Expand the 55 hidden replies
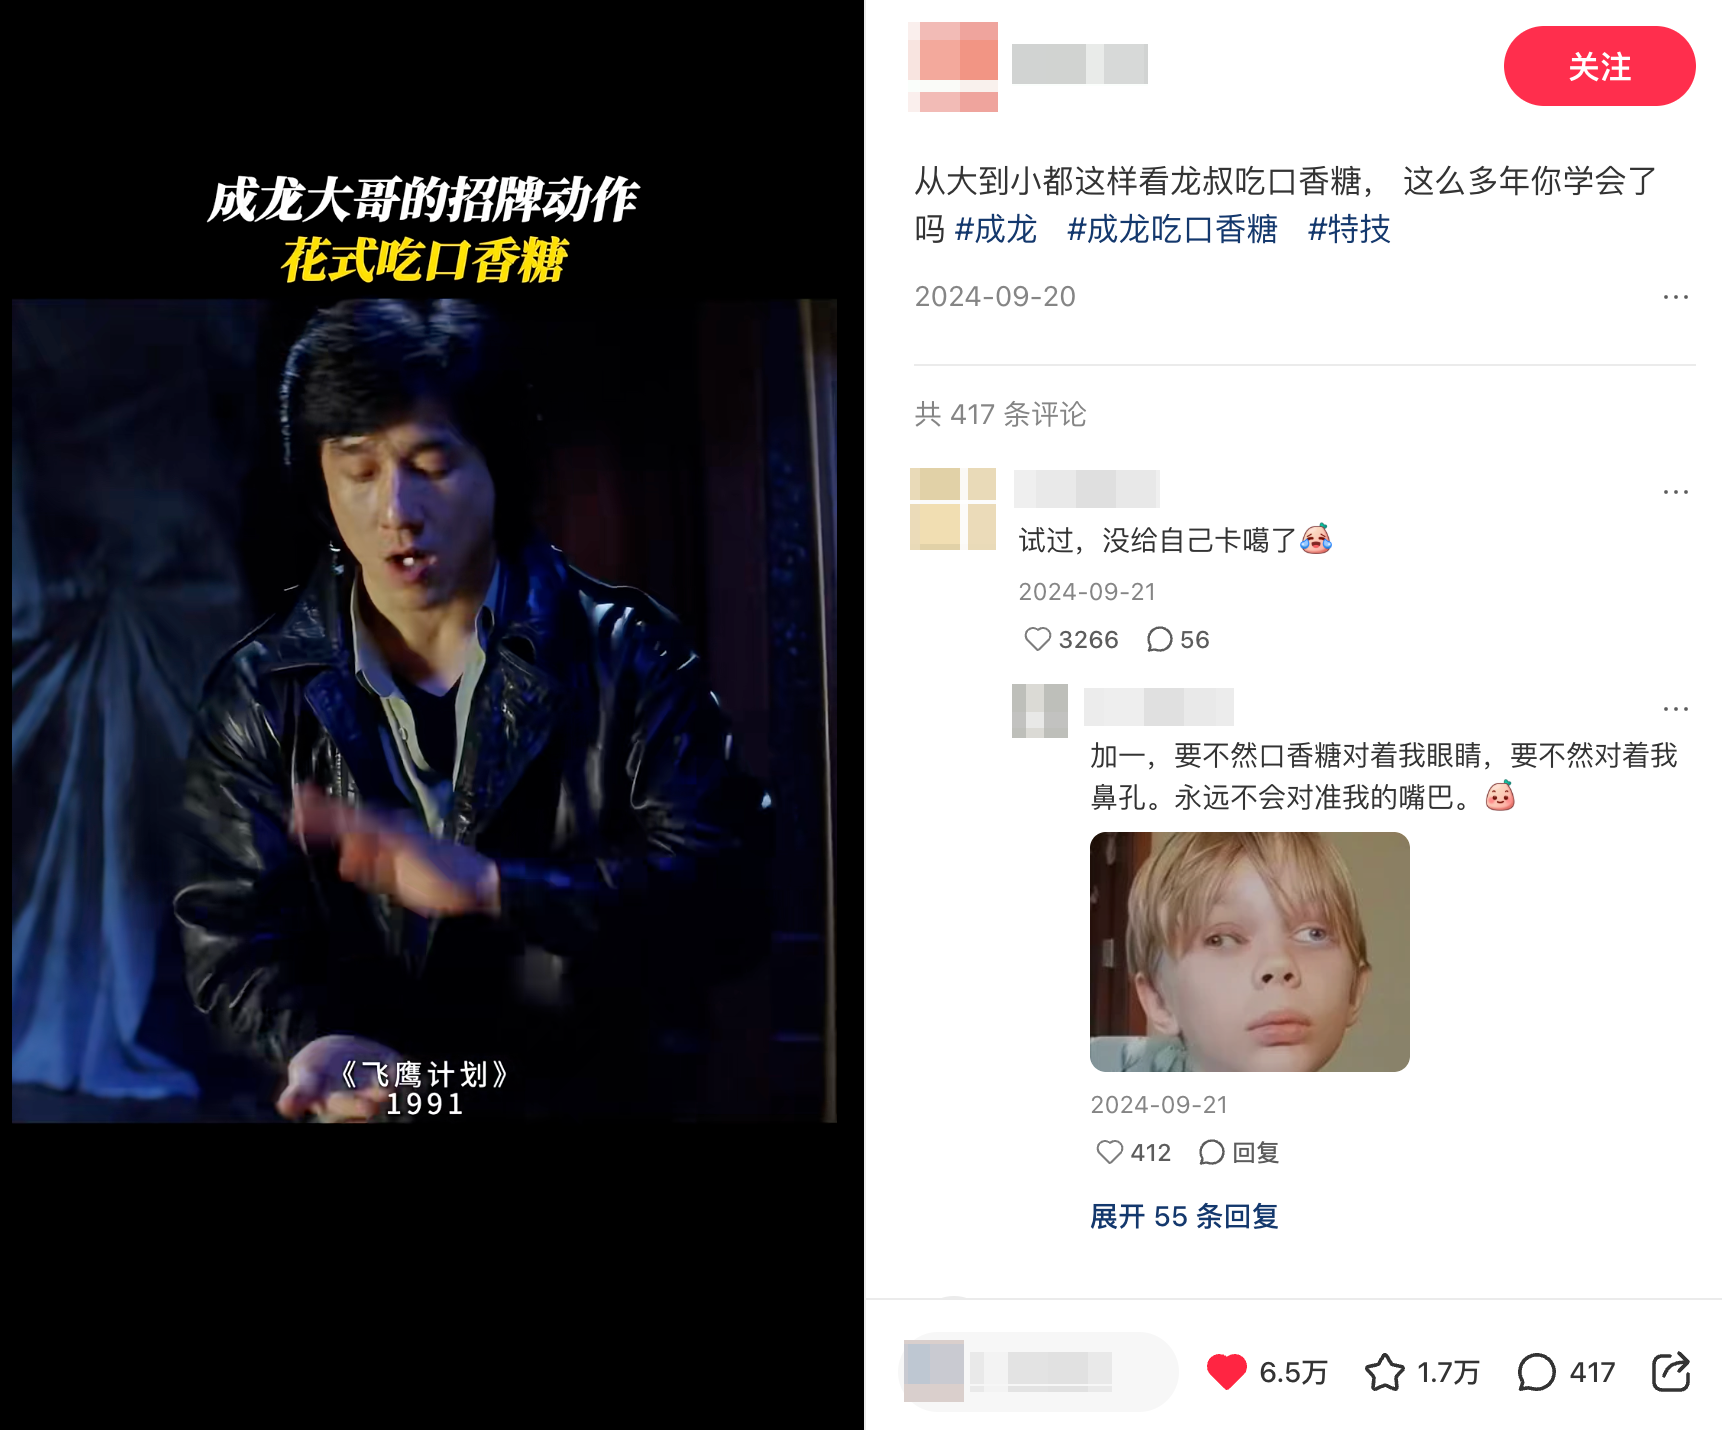 point(1184,1216)
